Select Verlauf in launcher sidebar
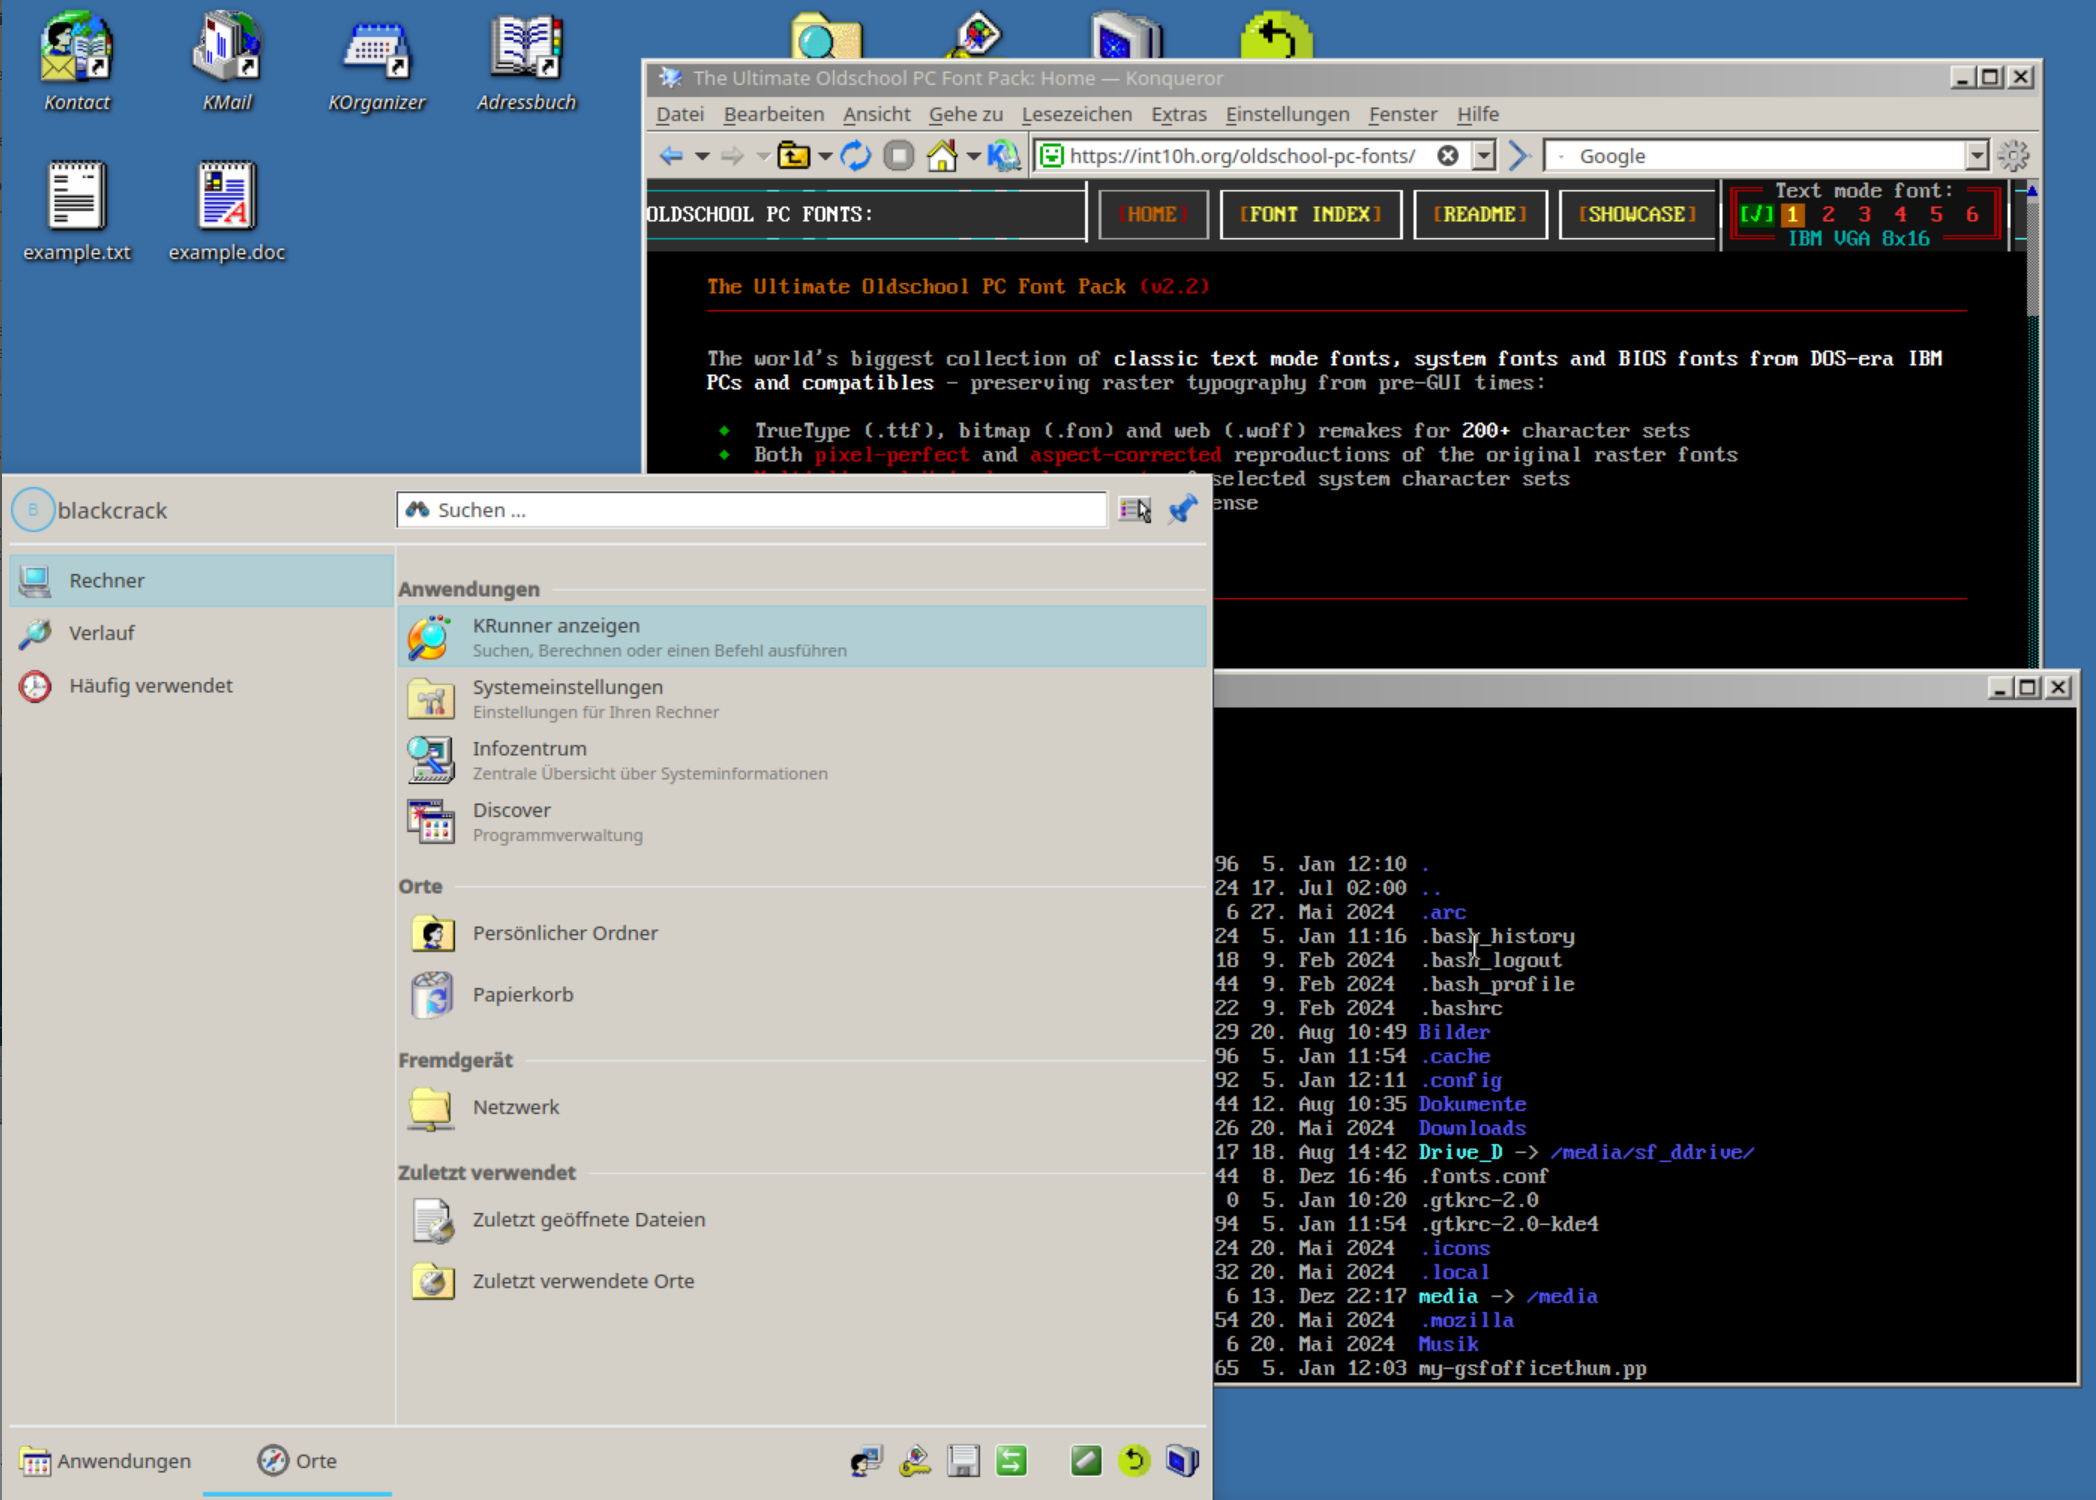This screenshot has height=1500, width=2096. (x=201, y=633)
